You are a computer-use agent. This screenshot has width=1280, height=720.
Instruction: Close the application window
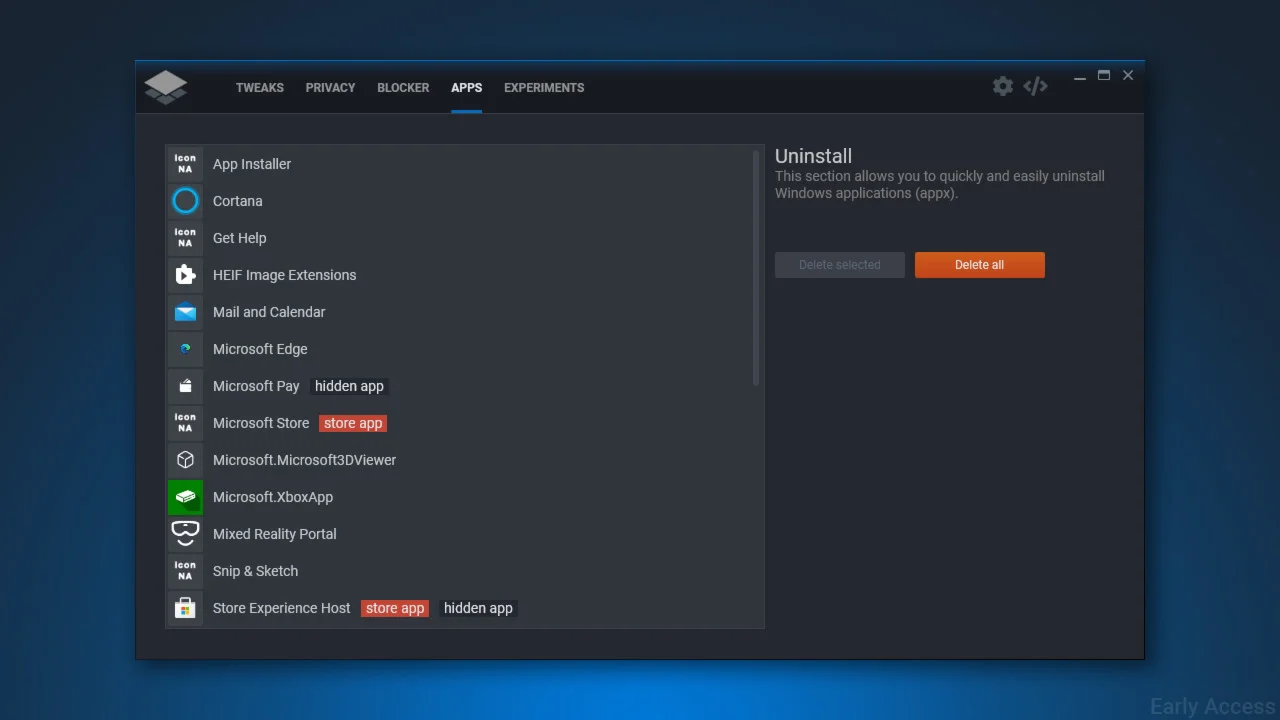pos(1128,76)
